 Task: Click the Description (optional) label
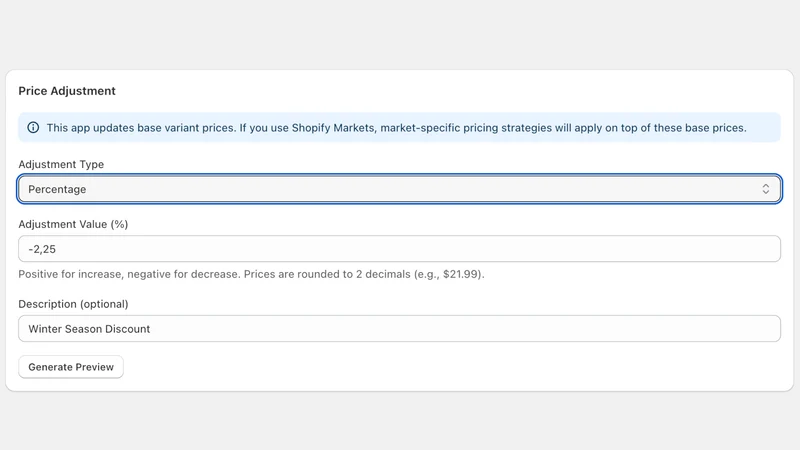pyautogui.click(x=73, y=304)
